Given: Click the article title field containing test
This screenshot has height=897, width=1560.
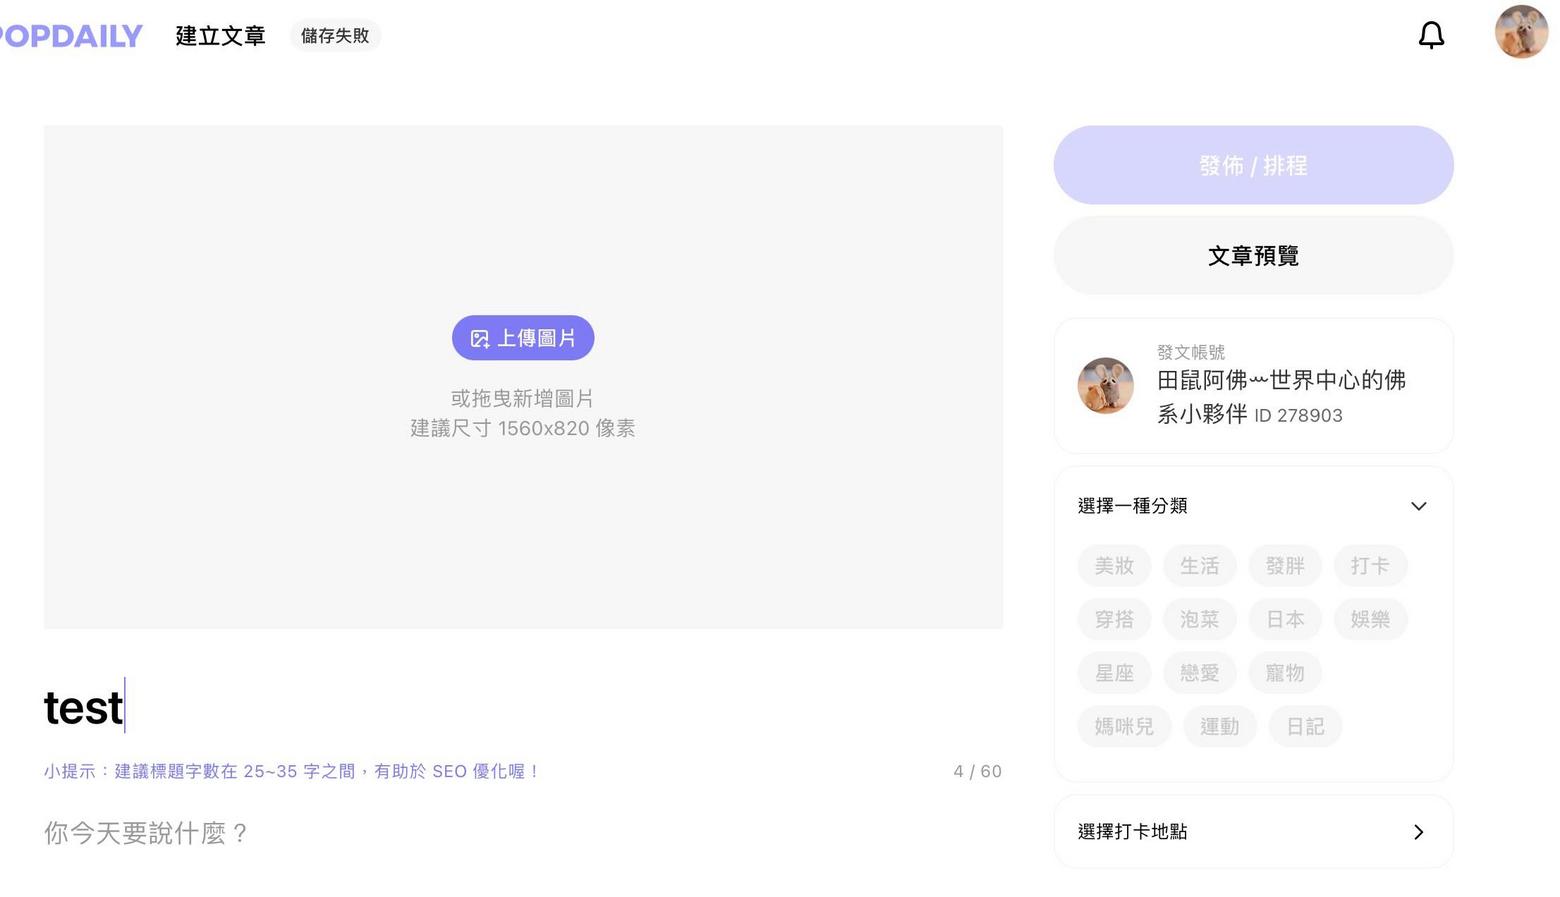Looking at the screenshot, I should (400, 707).
